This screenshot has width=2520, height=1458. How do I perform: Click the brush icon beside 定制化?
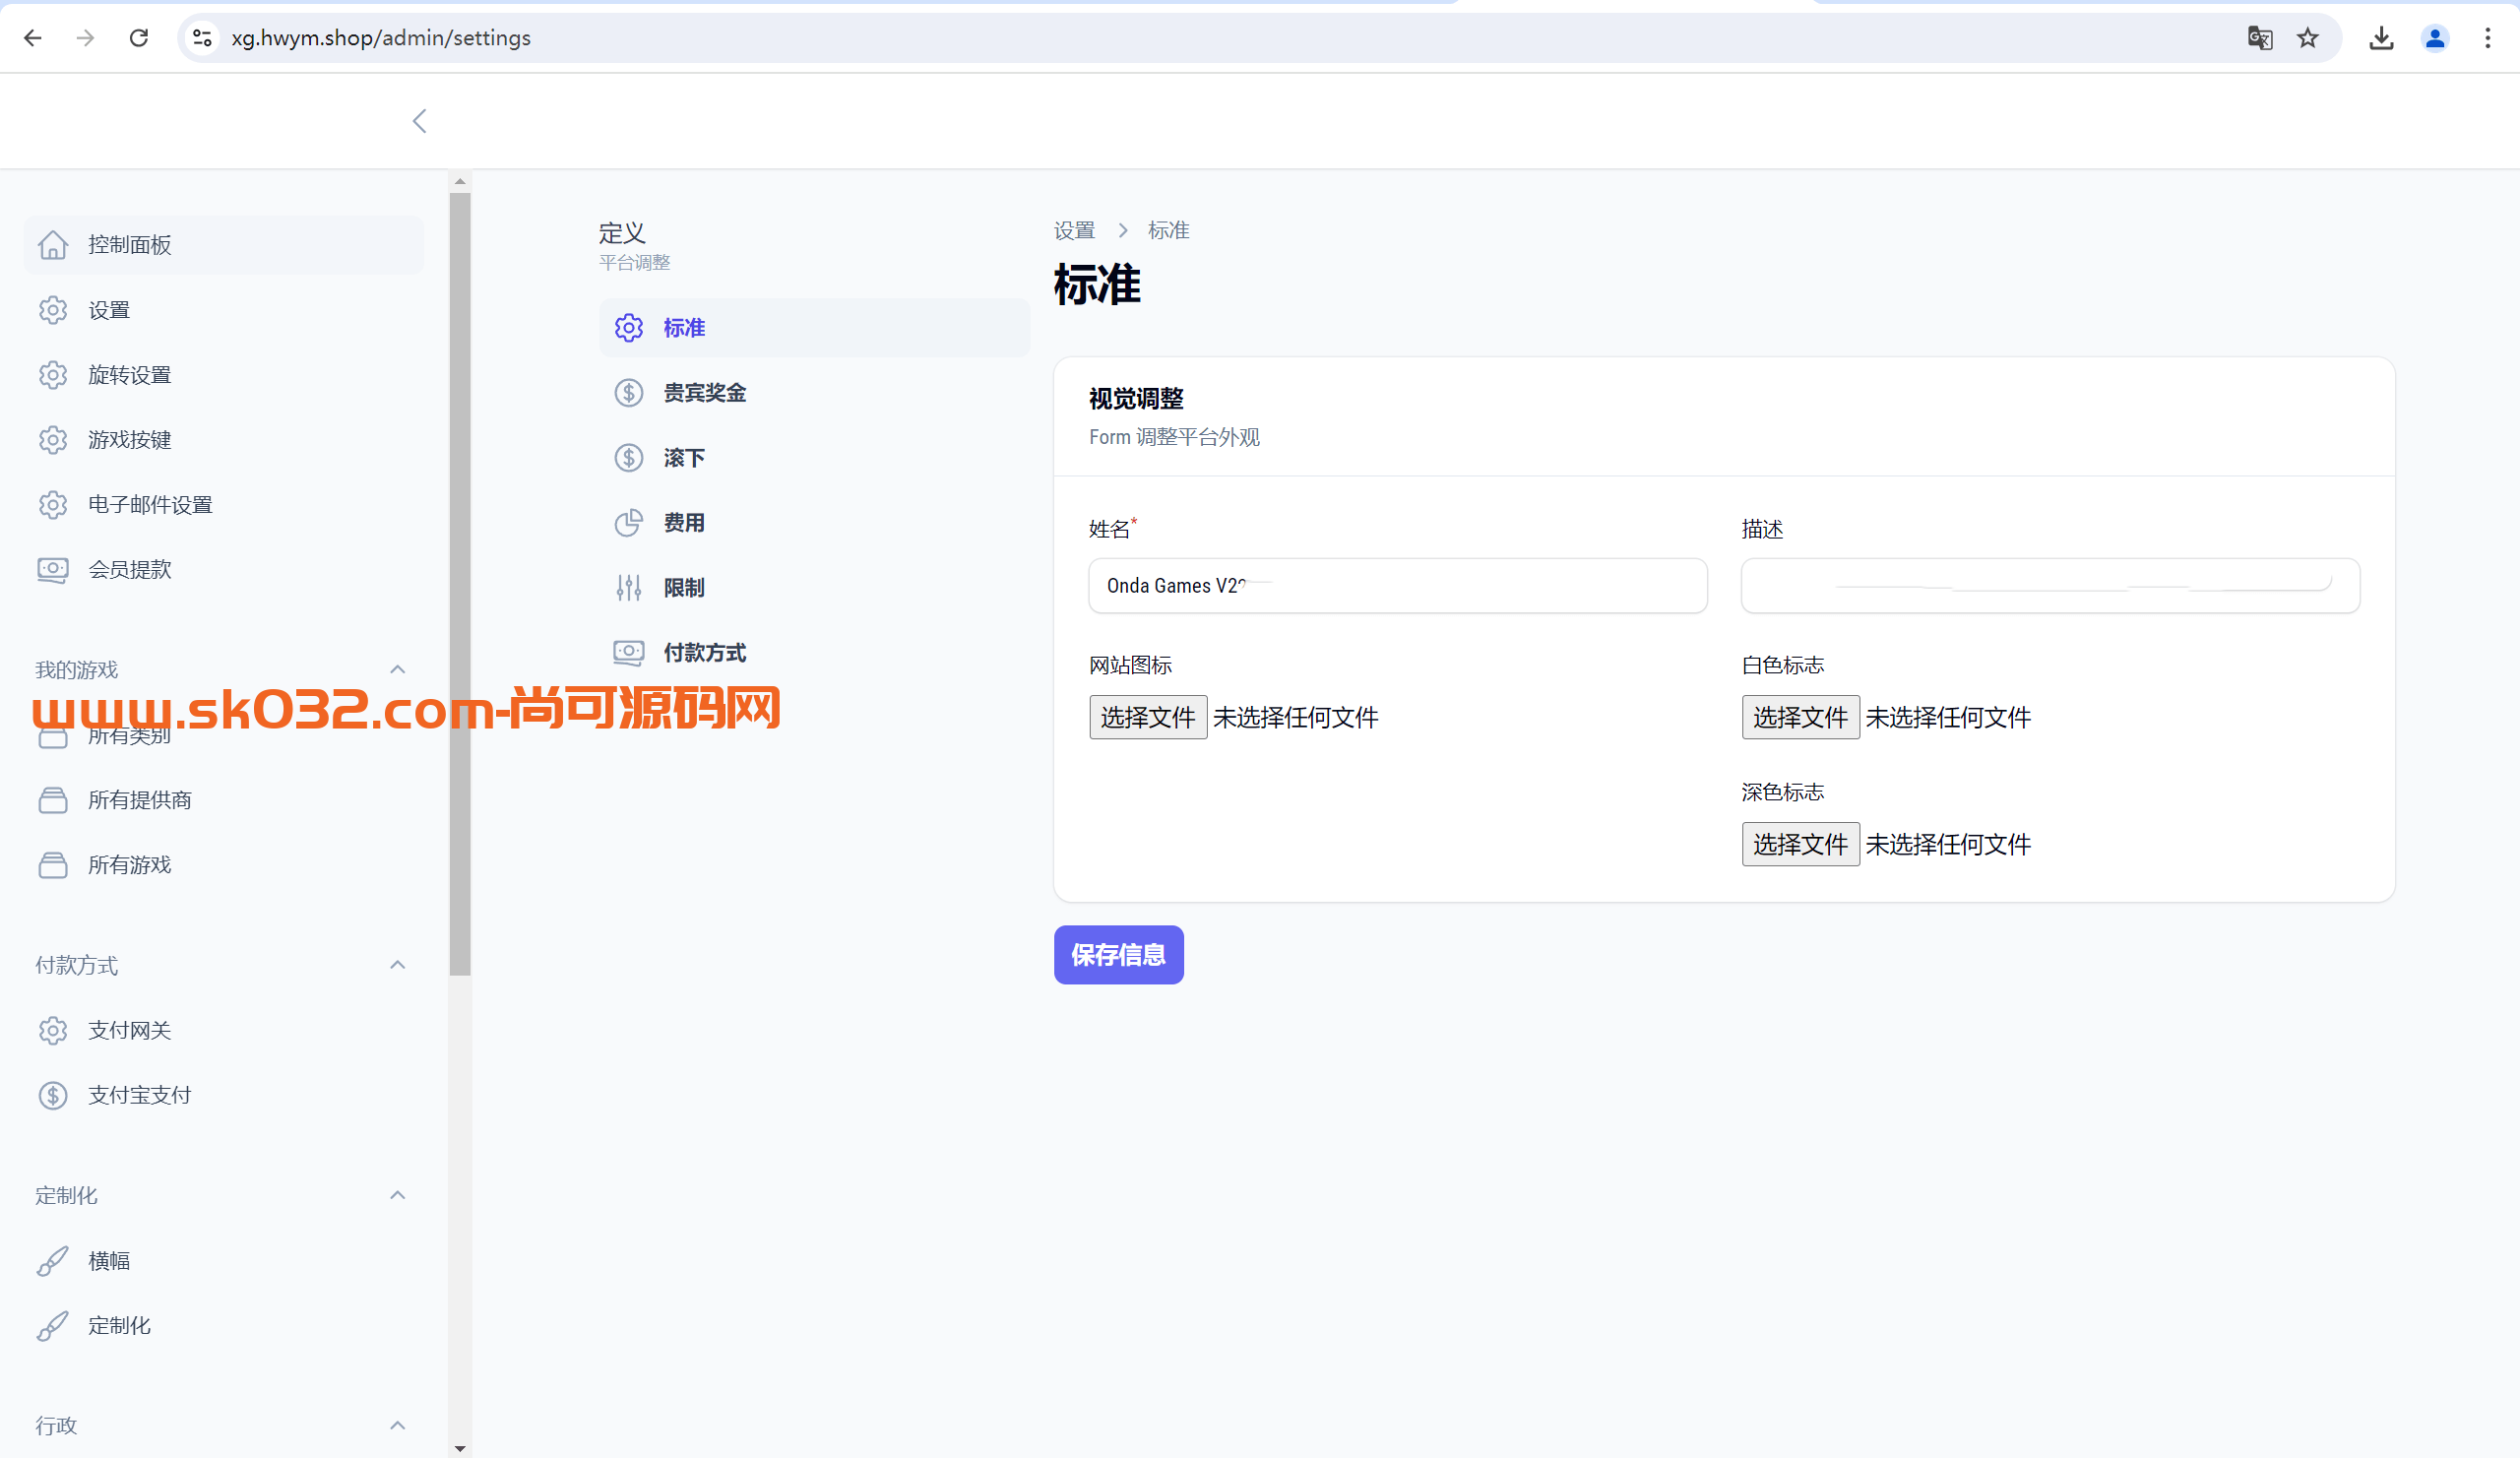point(53,1326)
